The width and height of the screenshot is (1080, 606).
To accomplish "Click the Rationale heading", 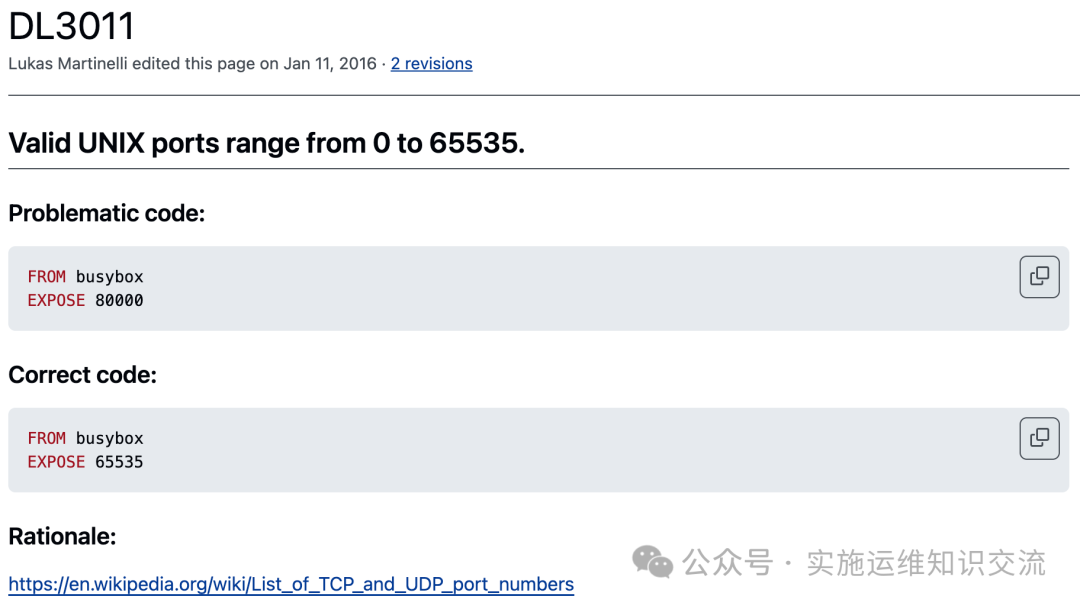I will pyautogui.click(x=62, y=536).
